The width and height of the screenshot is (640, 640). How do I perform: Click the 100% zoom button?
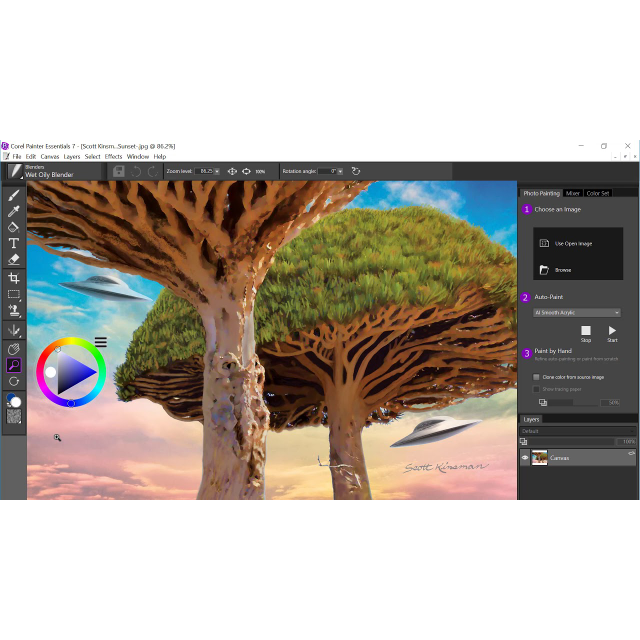tap(260, 171)
